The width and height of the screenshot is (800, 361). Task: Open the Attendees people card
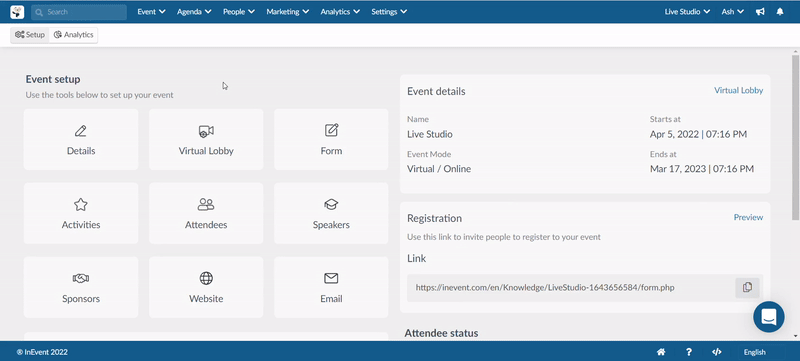[x=206, y=213]
